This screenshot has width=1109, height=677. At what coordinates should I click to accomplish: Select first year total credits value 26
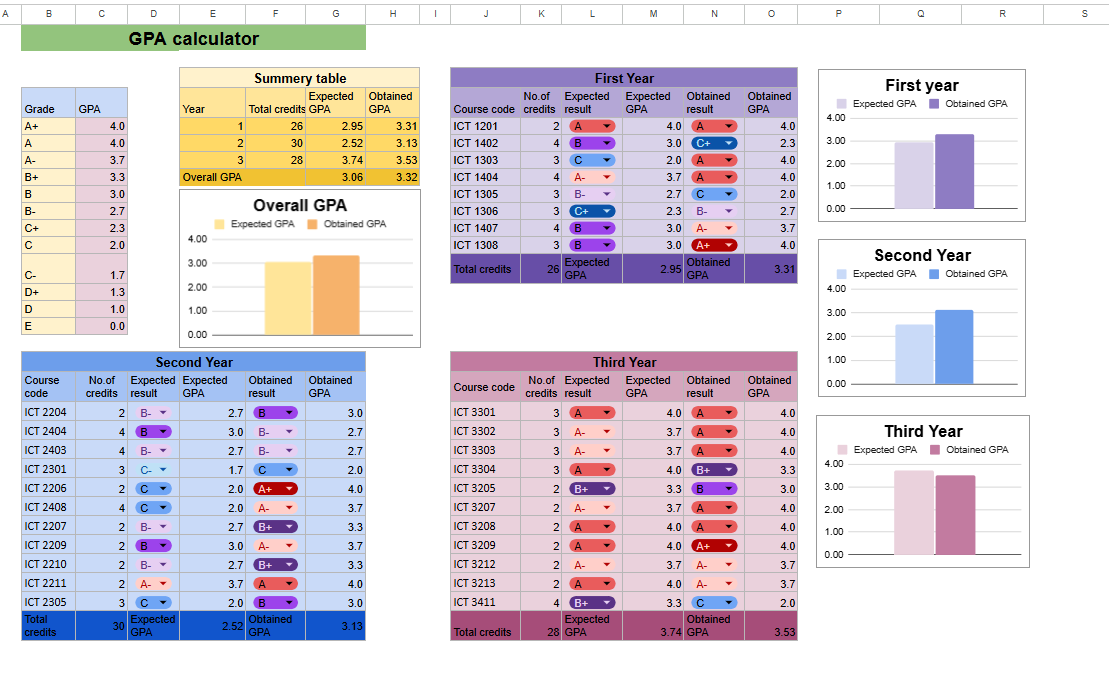pyautogui.click(x=541, y=269)
